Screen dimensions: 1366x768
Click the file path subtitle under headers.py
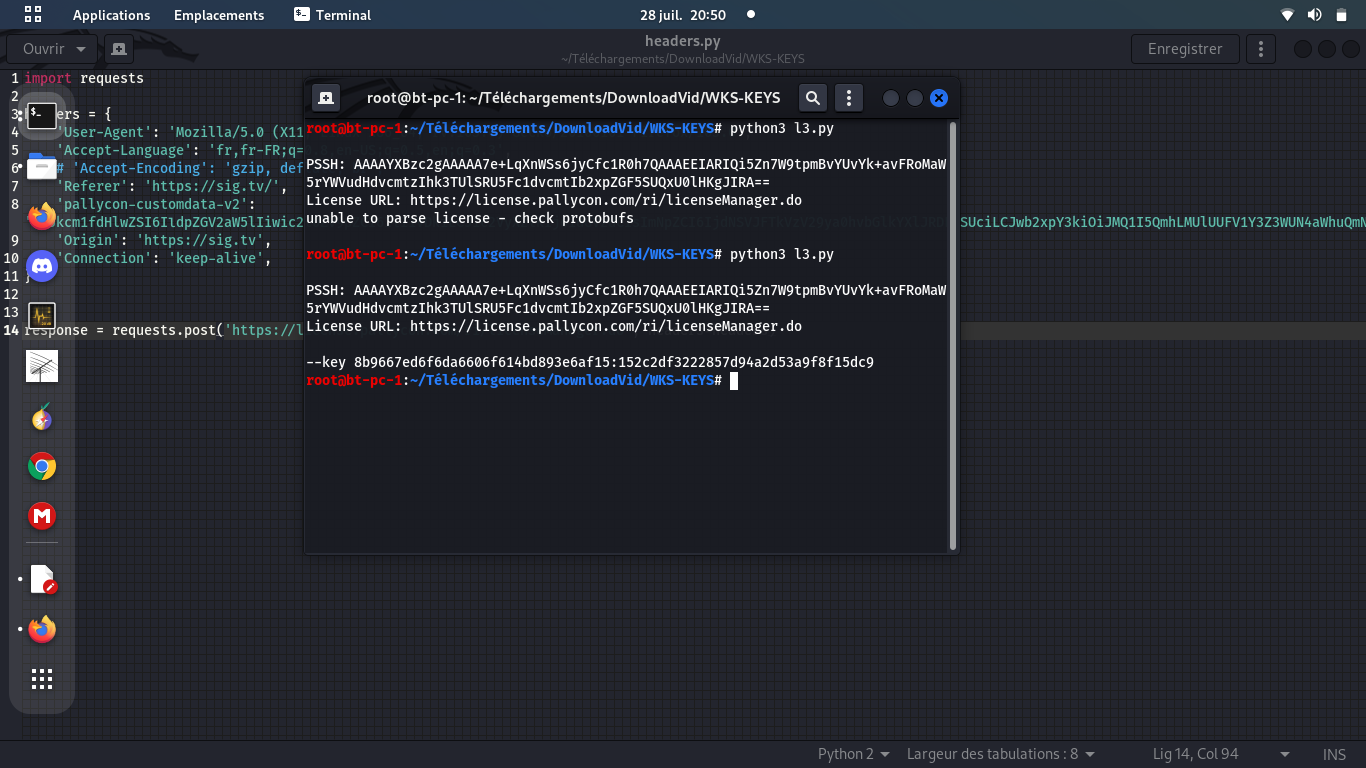683,59
